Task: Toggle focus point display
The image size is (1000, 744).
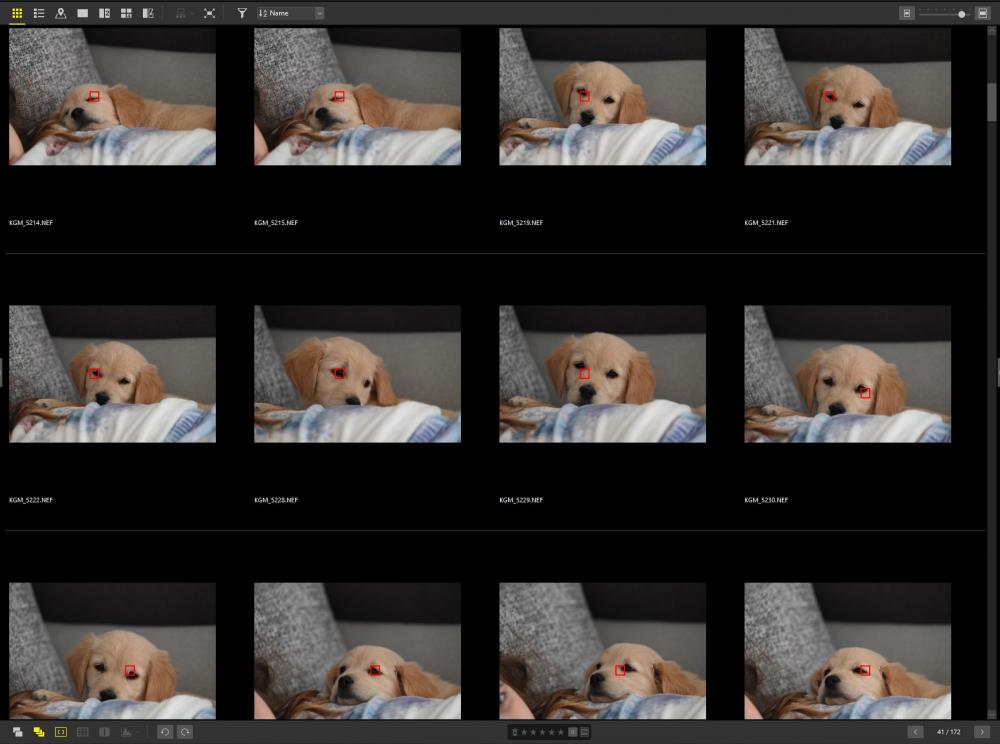Action: pyautogui.click(x=61, y=732)
